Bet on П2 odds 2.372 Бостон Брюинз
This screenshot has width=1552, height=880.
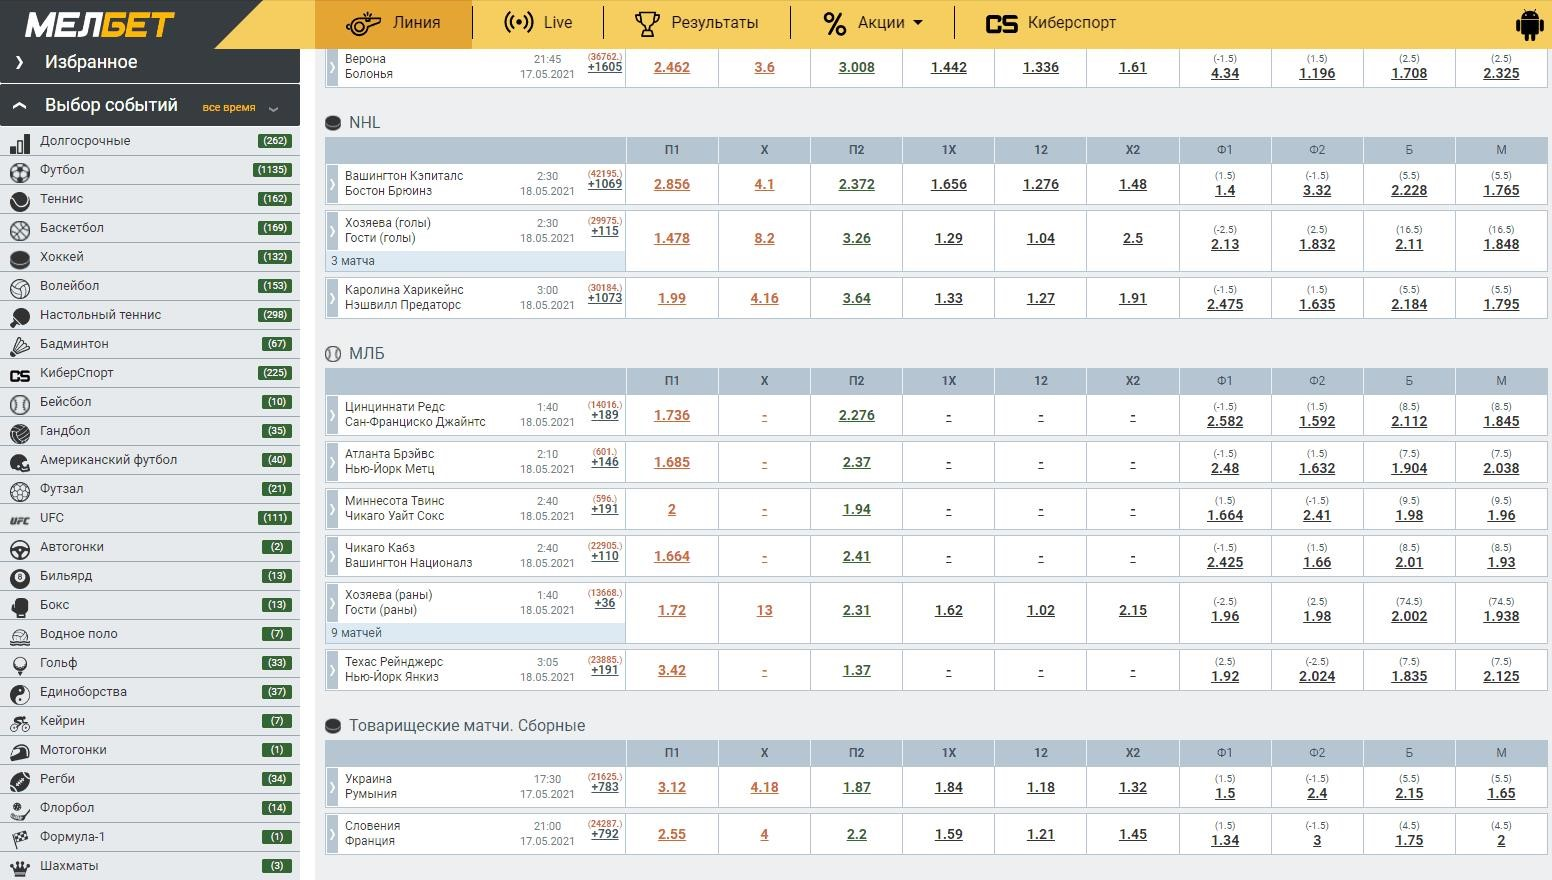[x=856, y=184]
